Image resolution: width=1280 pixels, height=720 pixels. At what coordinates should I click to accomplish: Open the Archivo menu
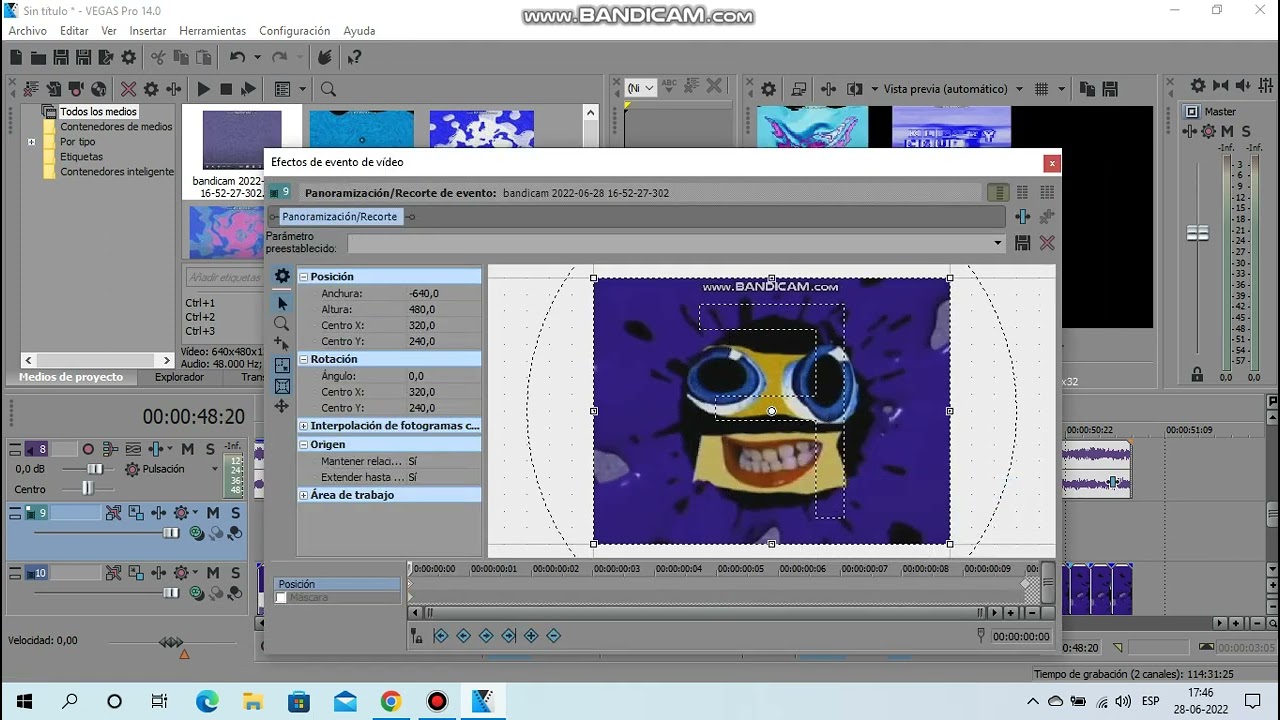point(28,31)
